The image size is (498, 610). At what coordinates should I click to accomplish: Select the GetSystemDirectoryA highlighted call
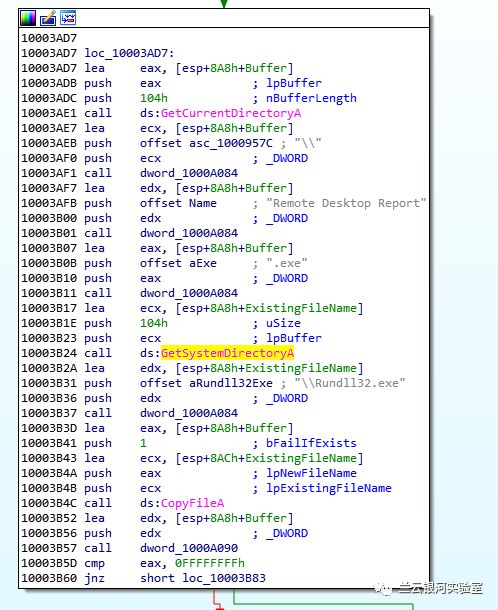coord(227,353)
